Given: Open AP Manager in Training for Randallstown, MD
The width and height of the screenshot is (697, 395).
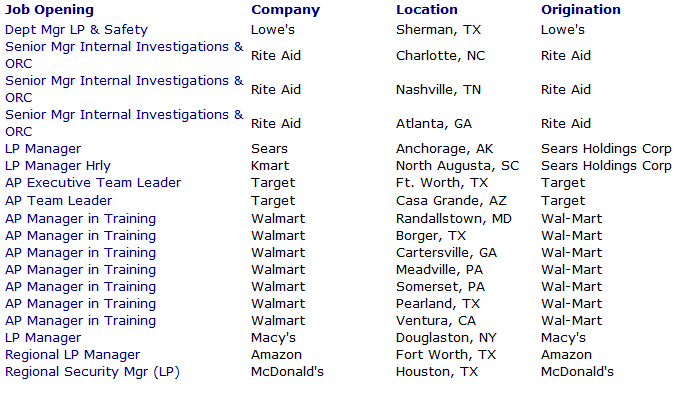Looking at the screenshot, I should (80, 219).
